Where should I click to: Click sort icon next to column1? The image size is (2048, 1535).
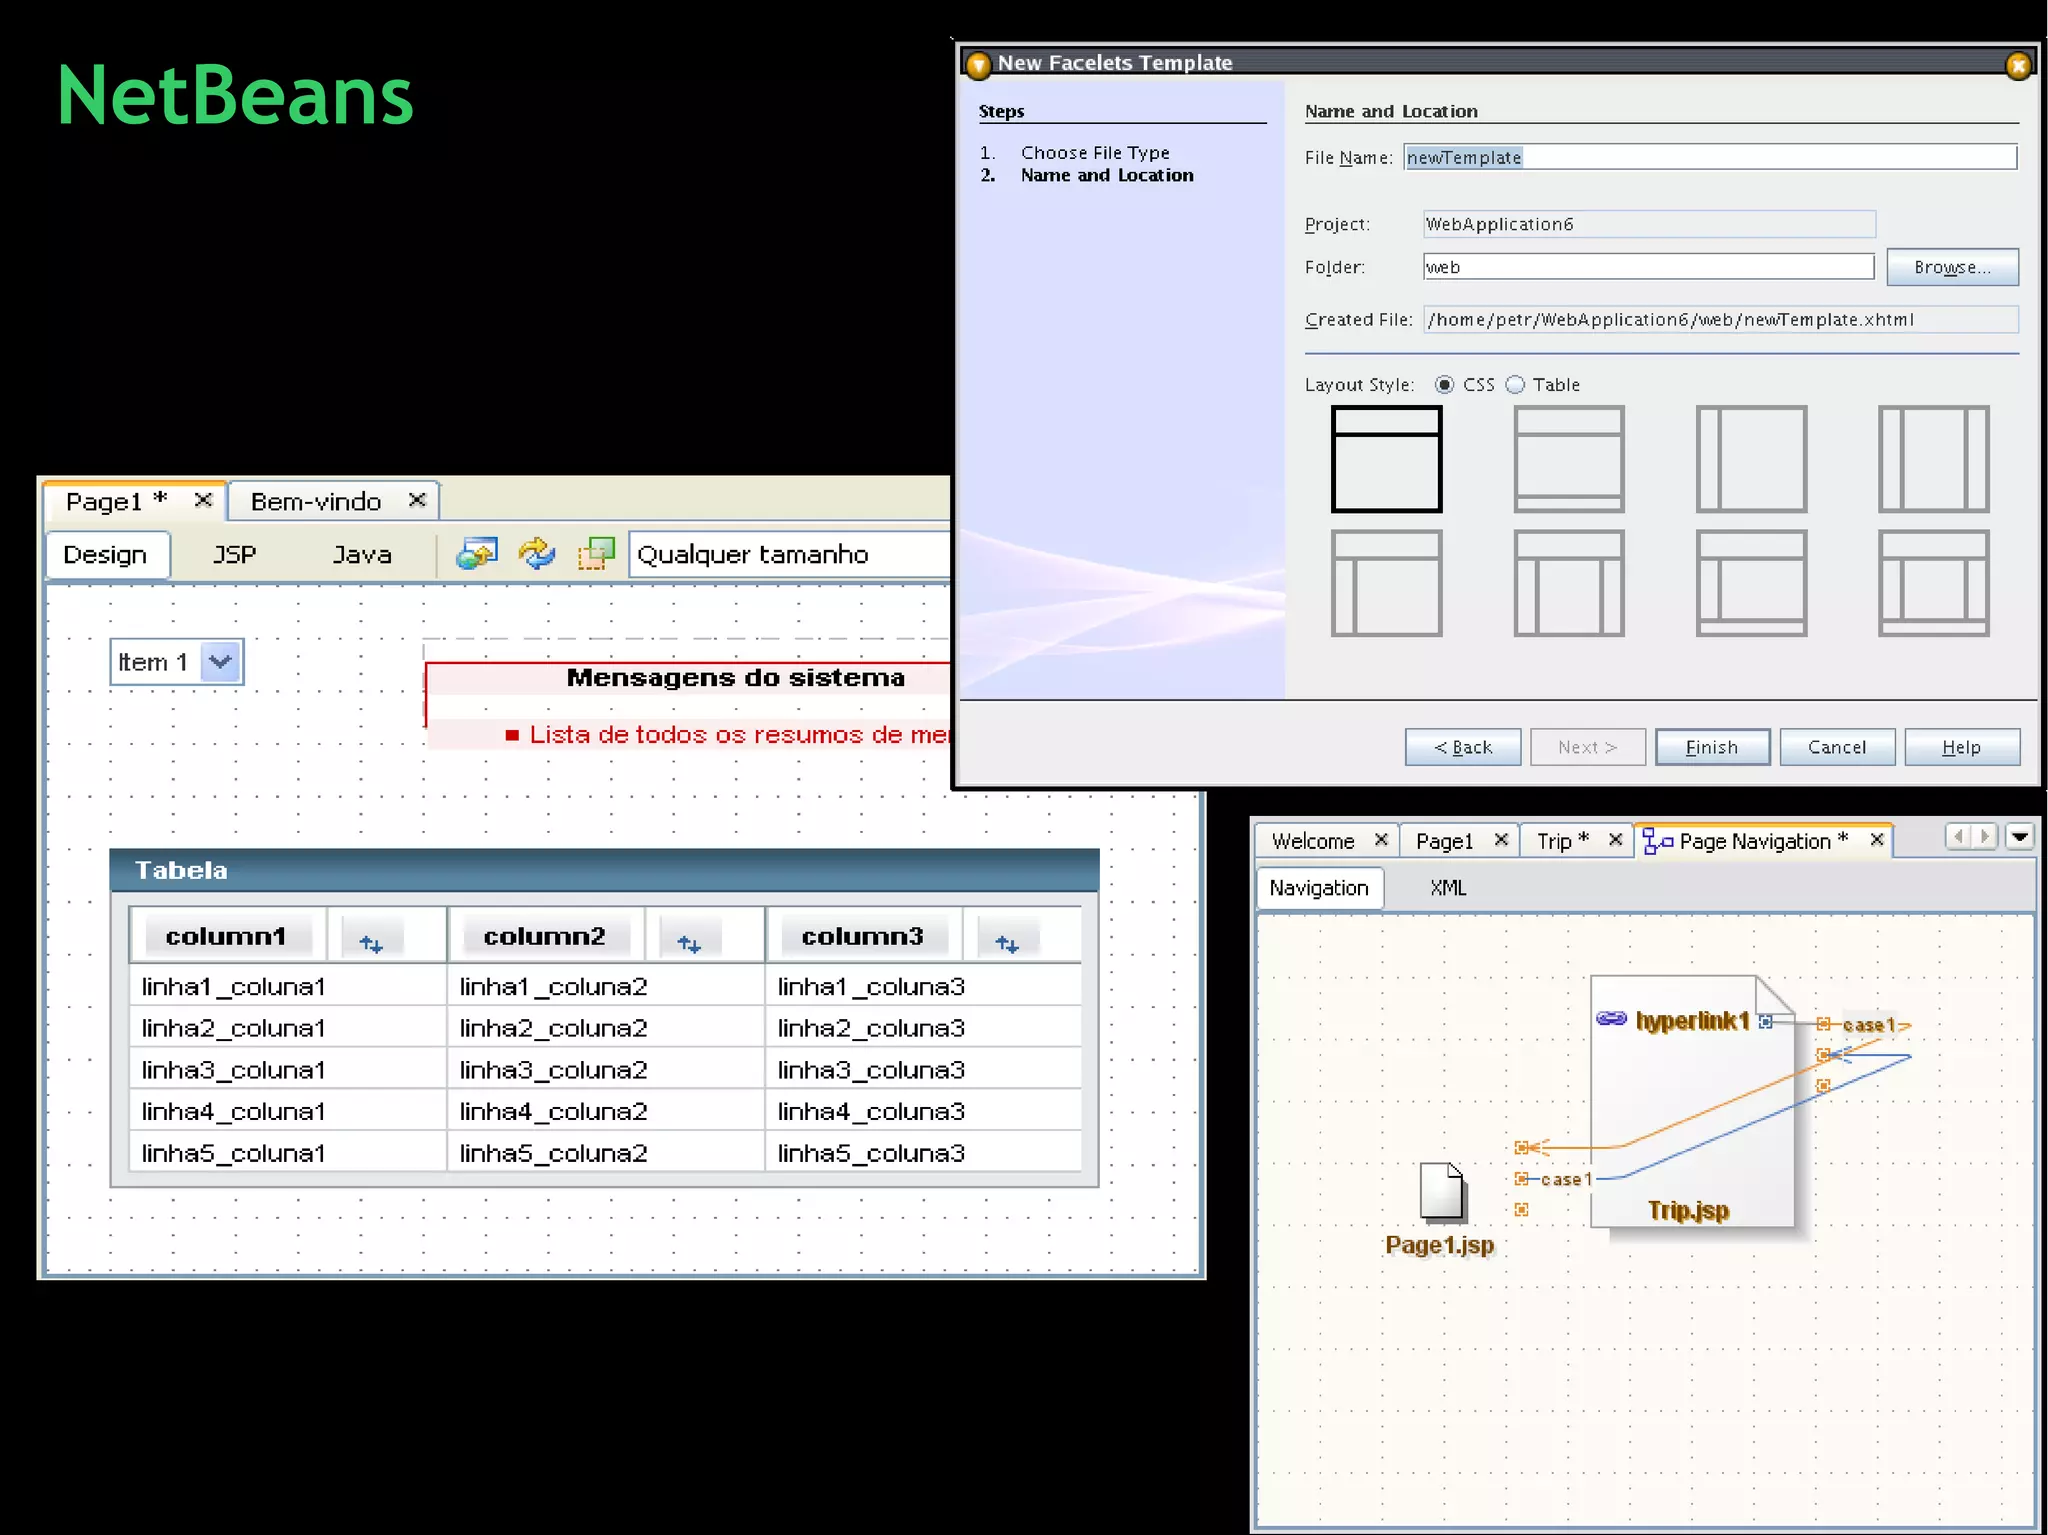[371, 943]
